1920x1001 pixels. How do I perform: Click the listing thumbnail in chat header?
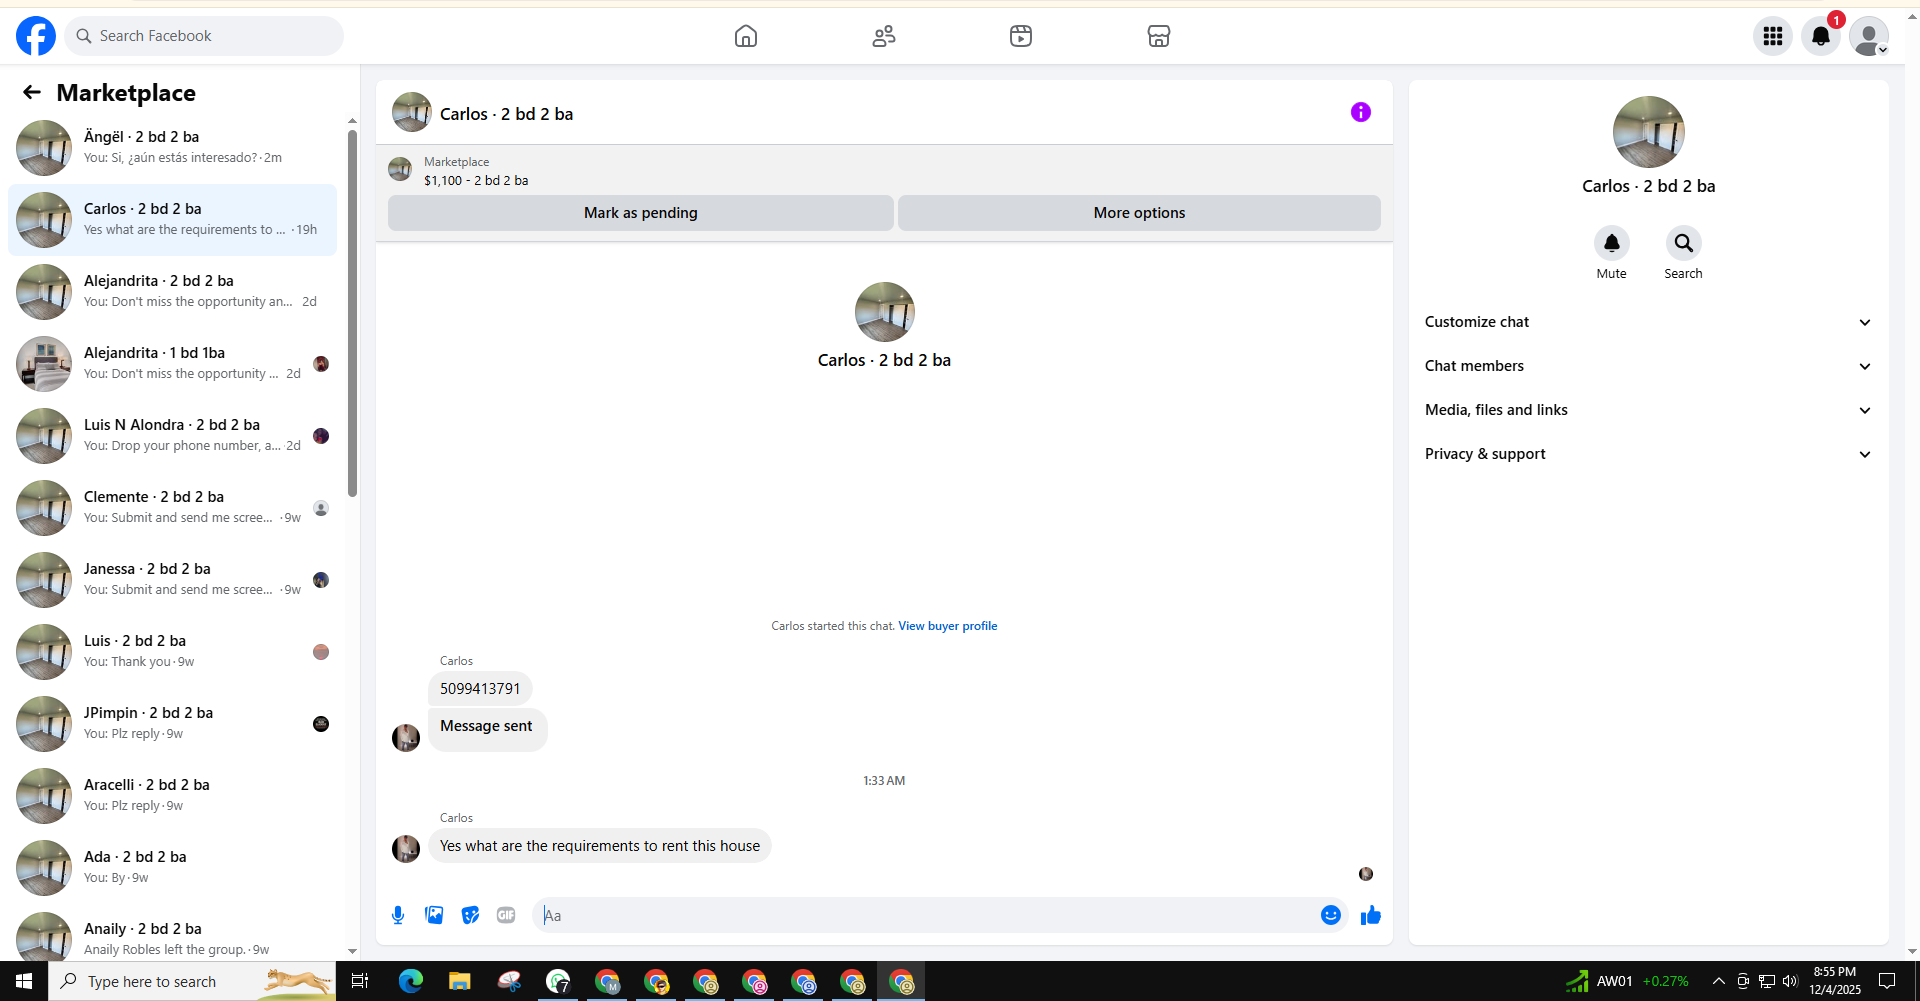click(412, 113)
